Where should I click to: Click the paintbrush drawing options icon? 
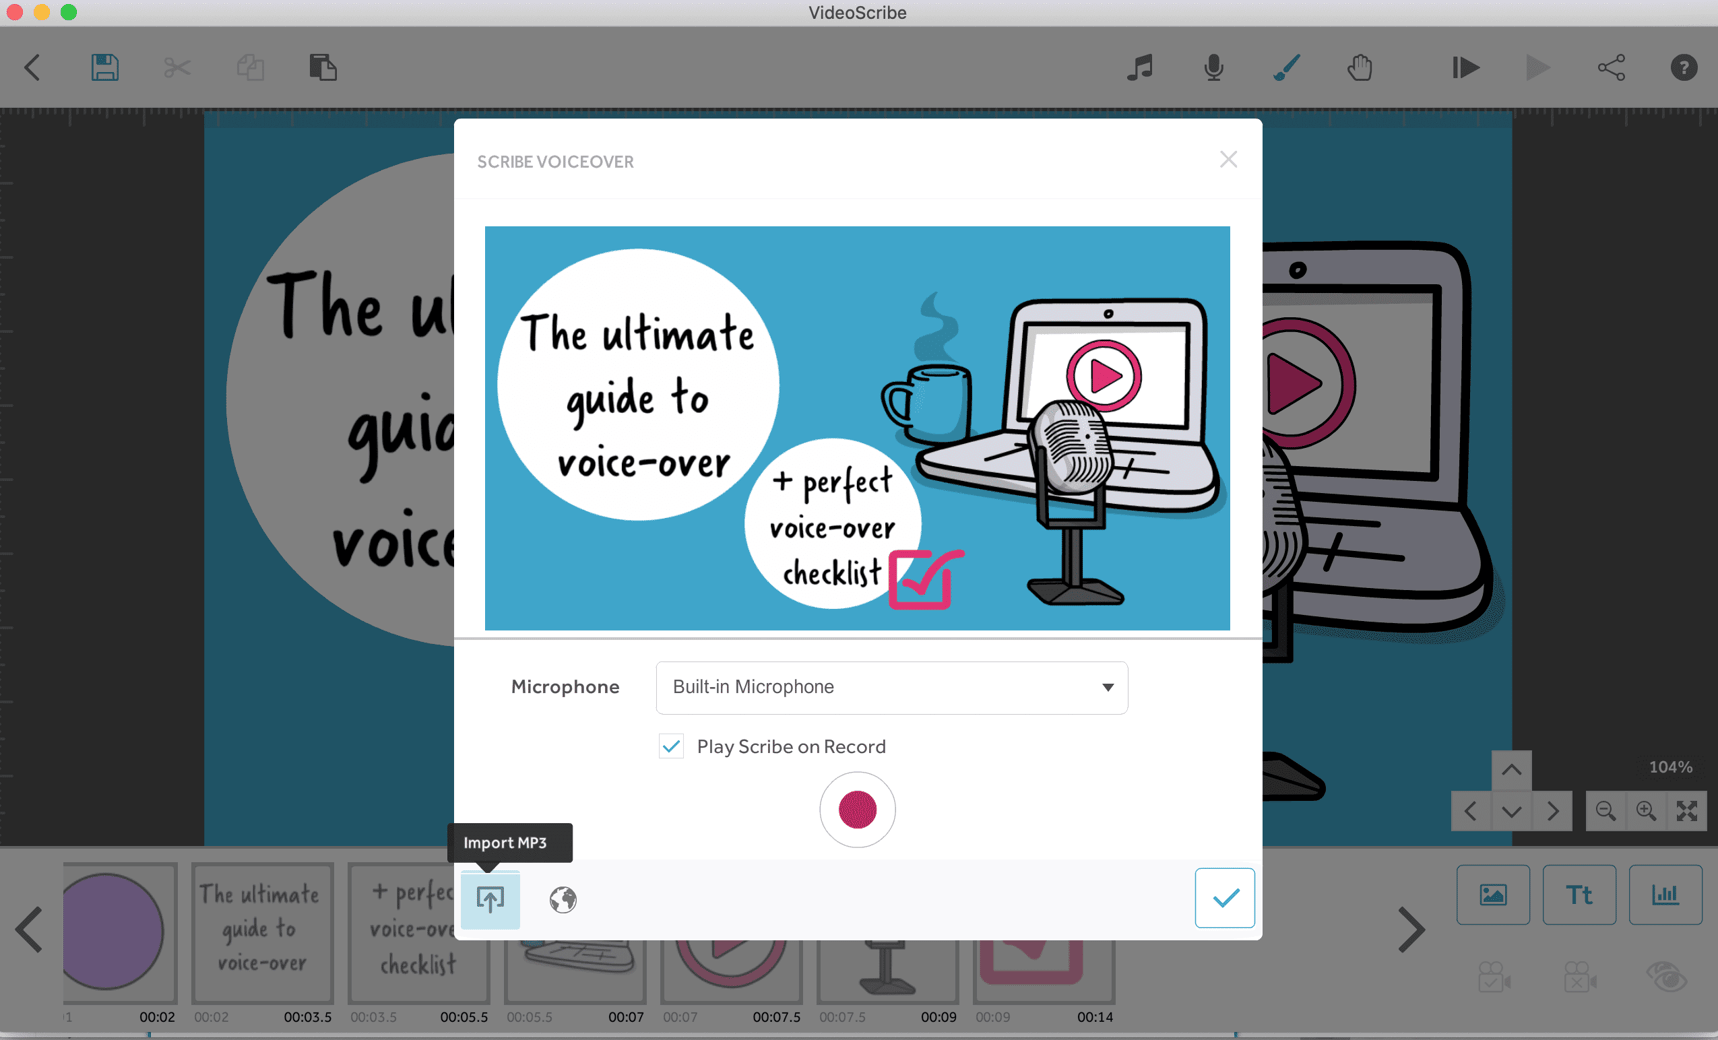tap(1286, 67)
